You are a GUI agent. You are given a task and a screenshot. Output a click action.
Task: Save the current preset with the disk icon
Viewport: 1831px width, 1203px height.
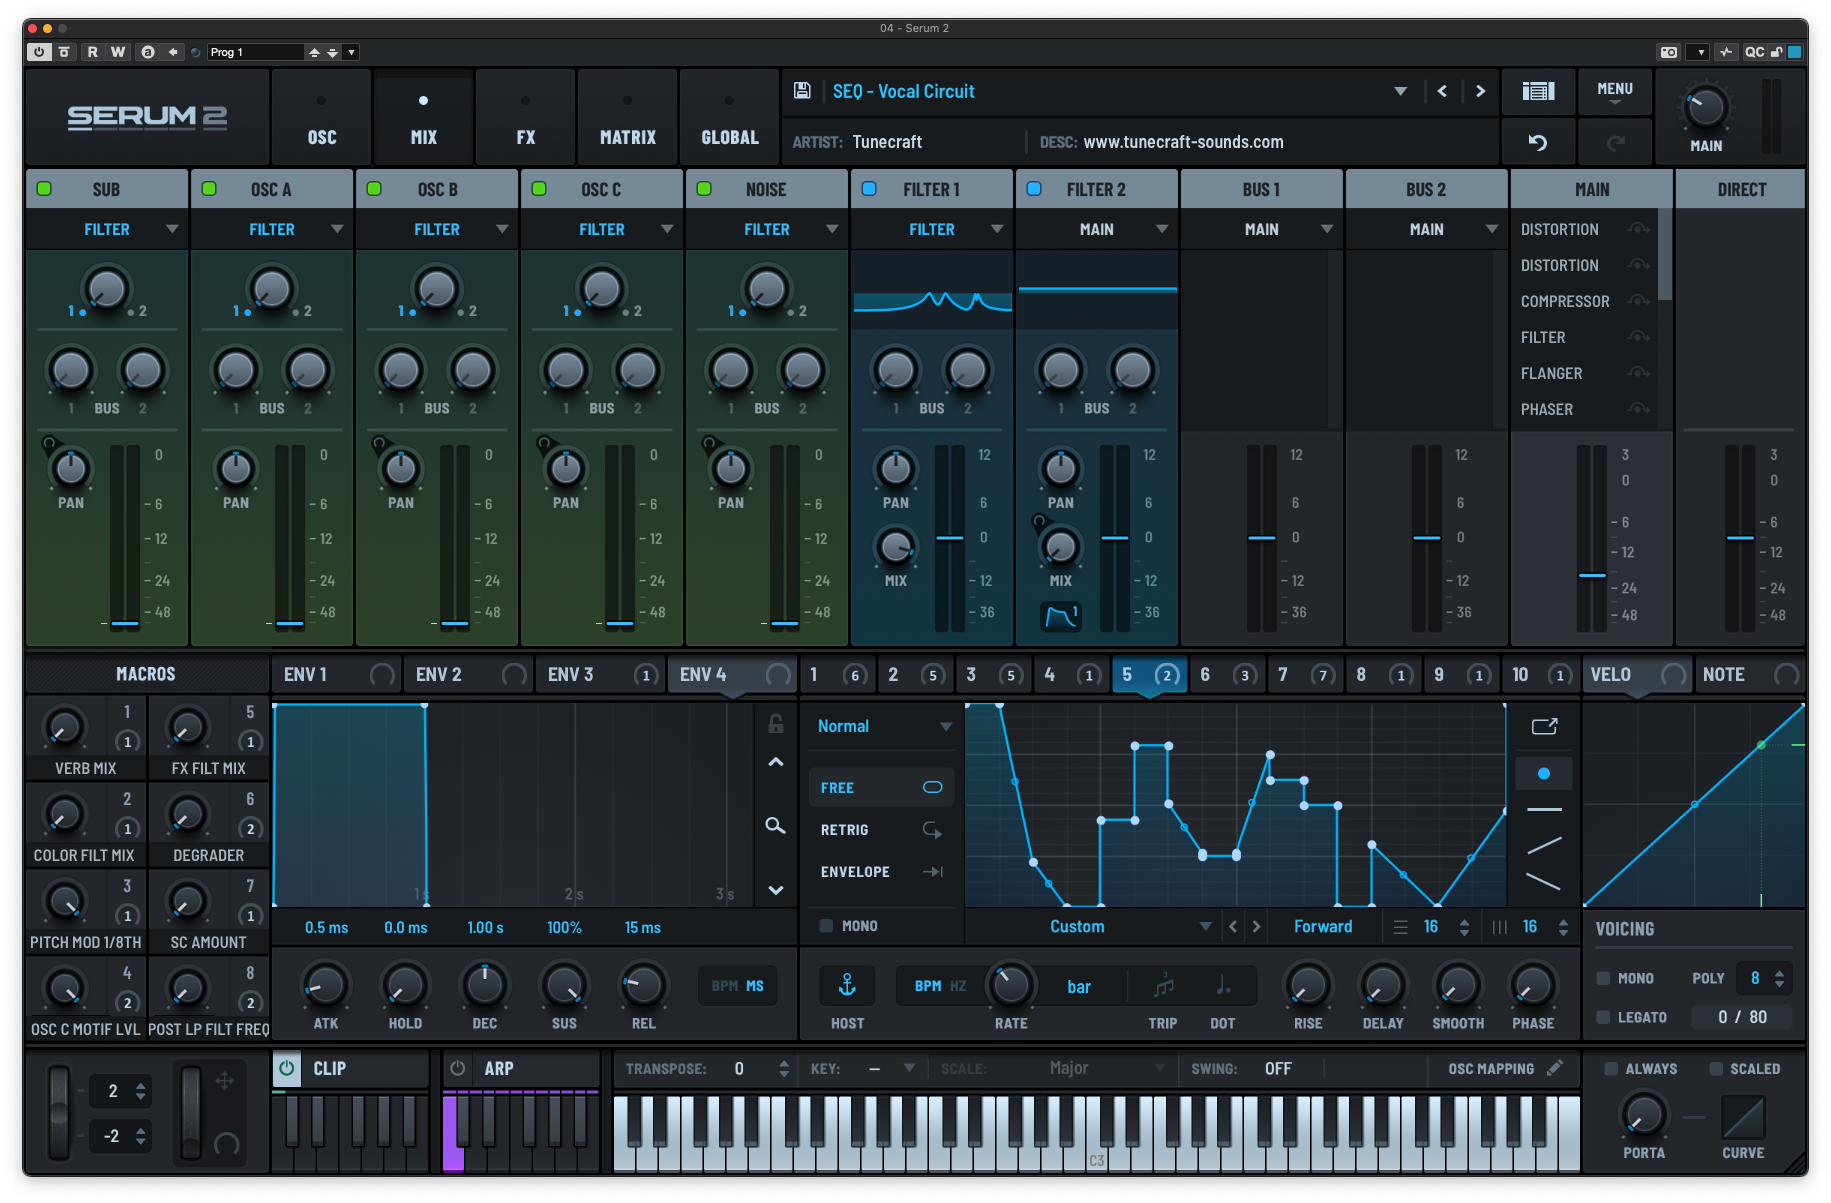tap(801, 90)
